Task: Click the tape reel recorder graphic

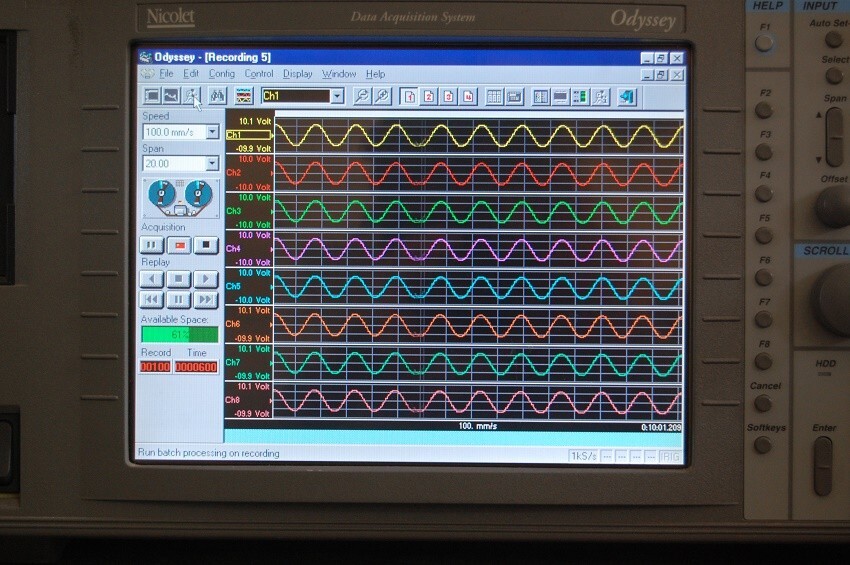Action: (181, 198)
